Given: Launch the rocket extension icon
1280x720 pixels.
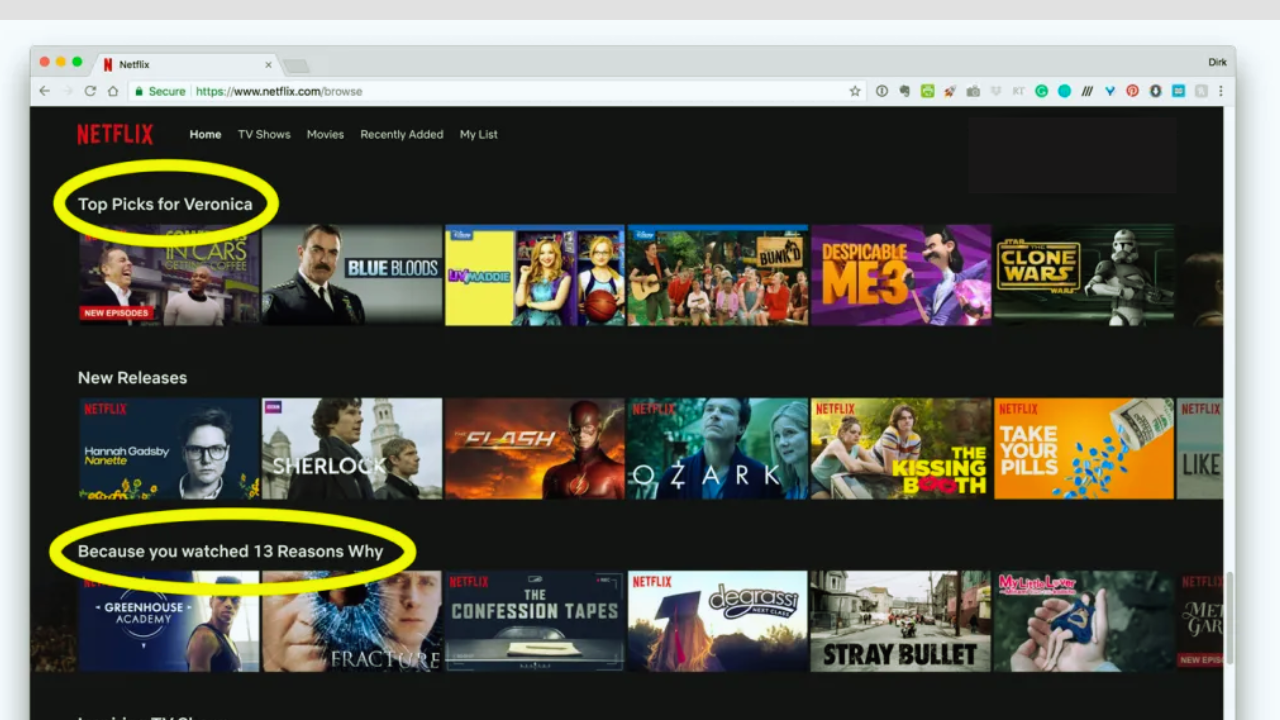Looking at the screenshot, I should click(x=950, y=91).
